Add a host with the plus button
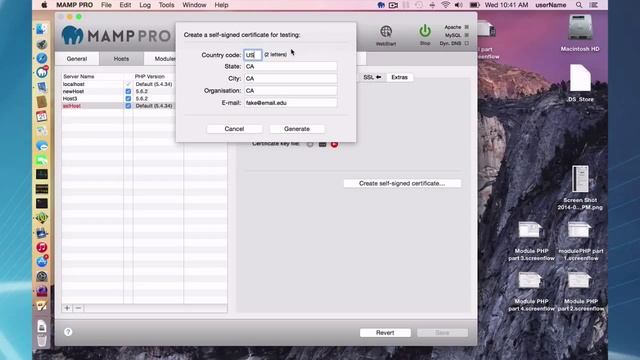The image size is (640, 360). (67, 308)
